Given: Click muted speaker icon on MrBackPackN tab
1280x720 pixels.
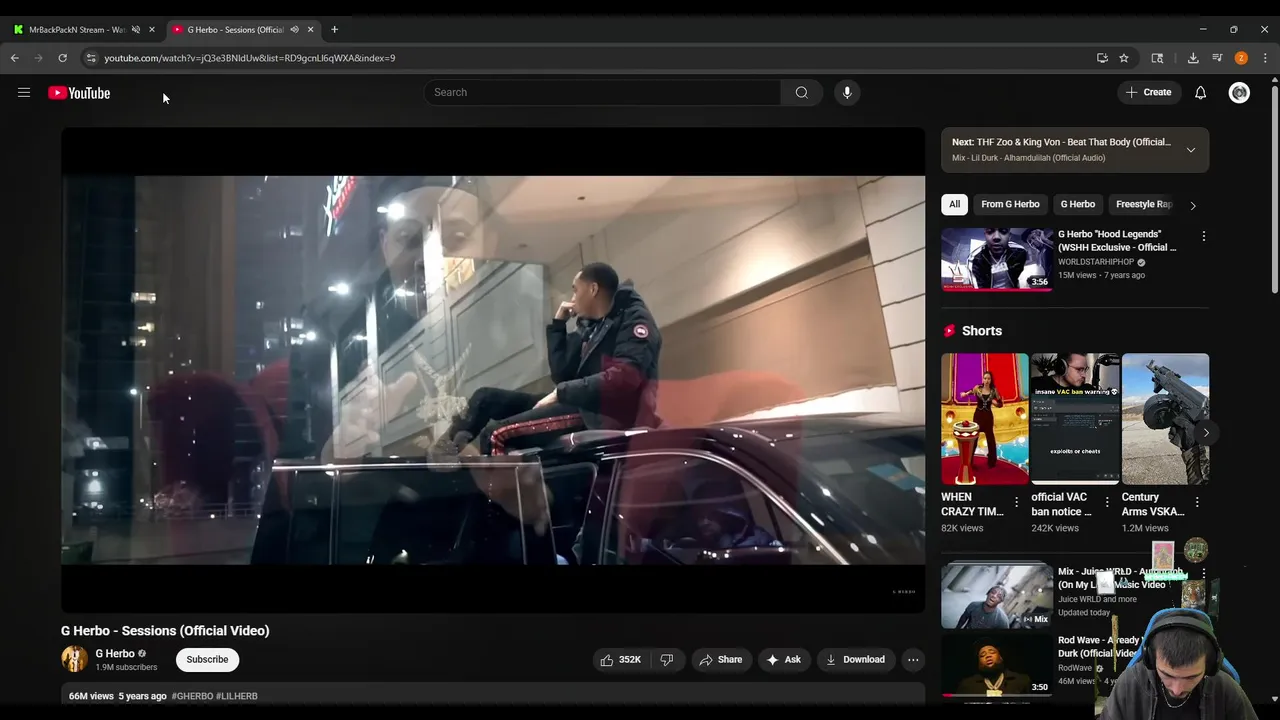Looking at the screenshot, I should pos(136,30).
